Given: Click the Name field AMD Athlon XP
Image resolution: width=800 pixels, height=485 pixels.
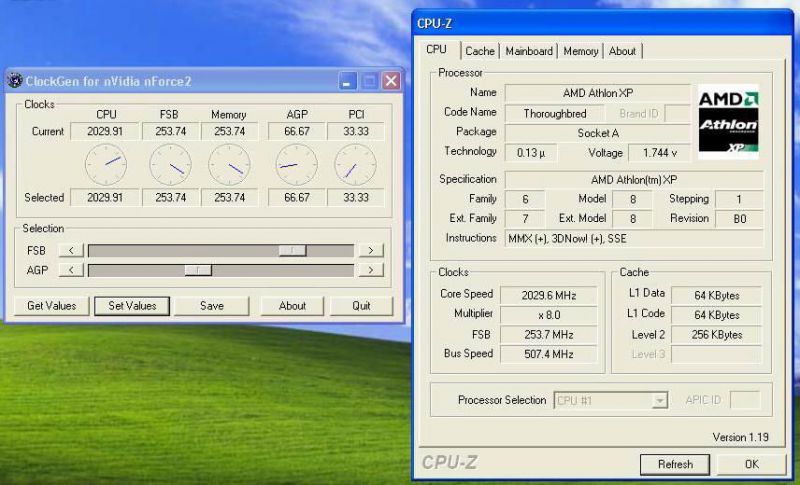Looking at the screenshot, I should (597, 93).
